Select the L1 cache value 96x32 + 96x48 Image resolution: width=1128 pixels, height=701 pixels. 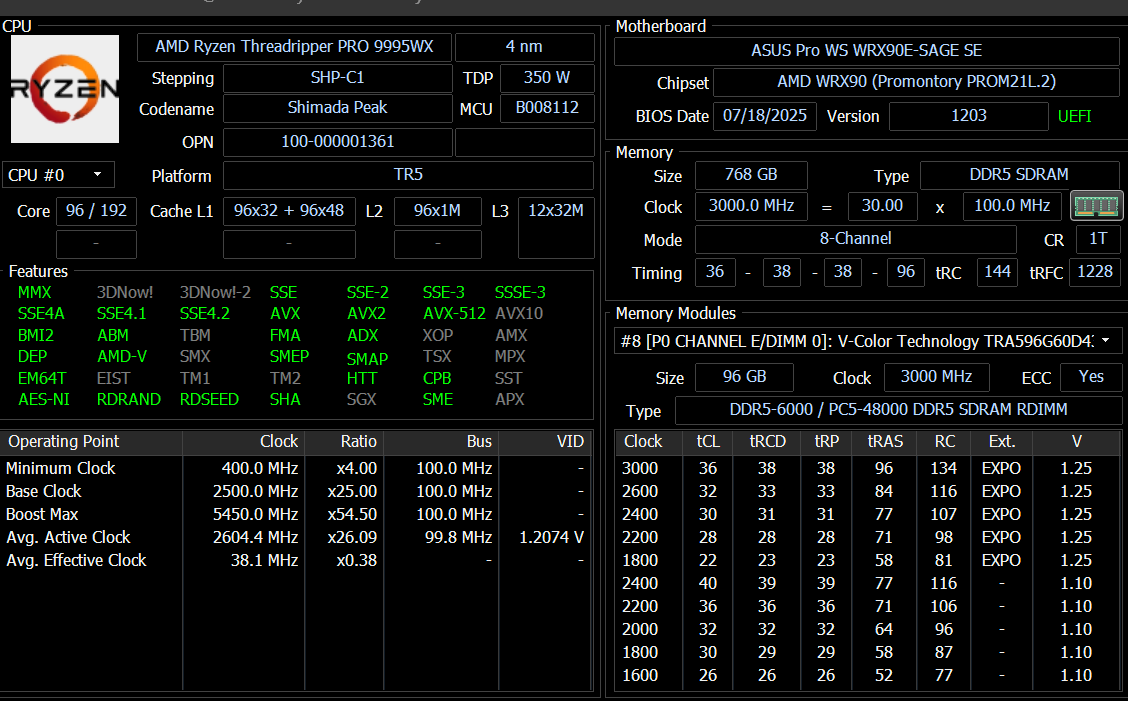coord(289,211)
